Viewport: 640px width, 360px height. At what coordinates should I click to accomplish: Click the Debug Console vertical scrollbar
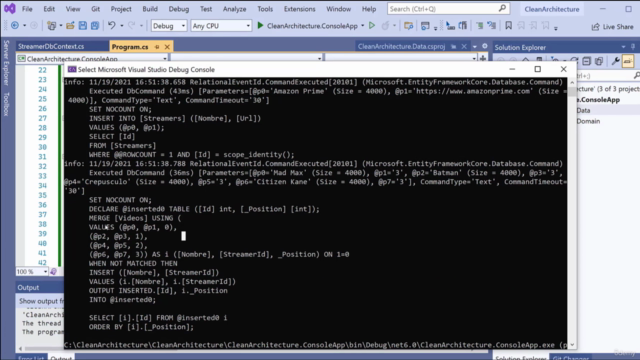(572, 213)
